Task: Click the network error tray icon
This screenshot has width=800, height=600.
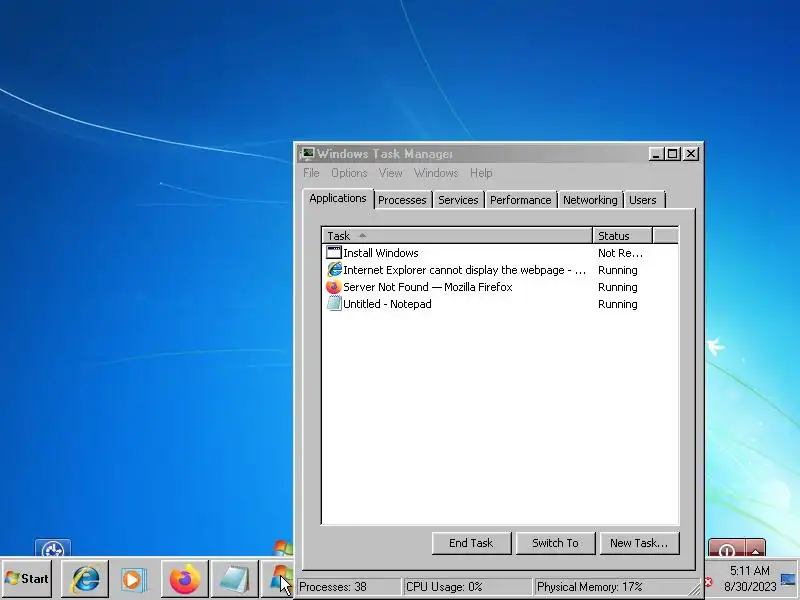Action: point(708,582)
